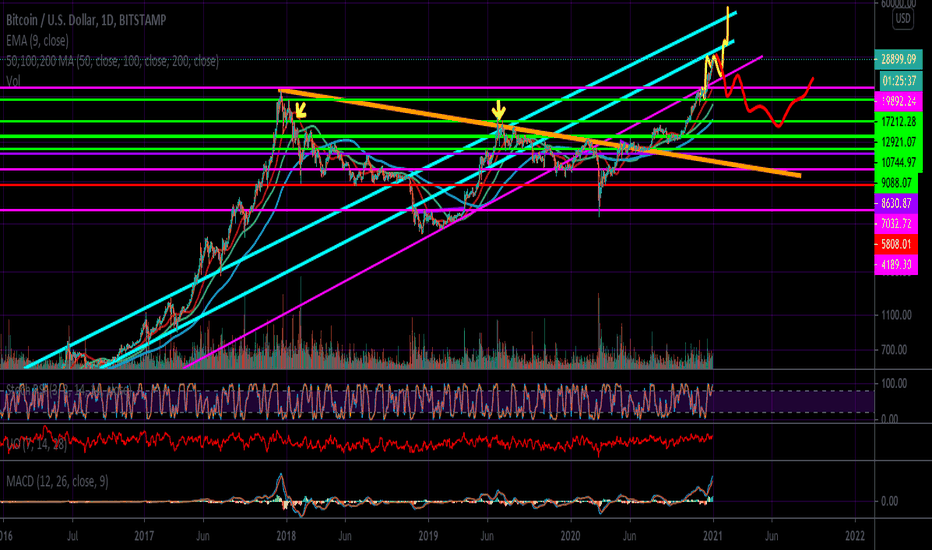
Task: Select the green 12921.07 price label
Action: pyautogui.click(x=898, y=142)
